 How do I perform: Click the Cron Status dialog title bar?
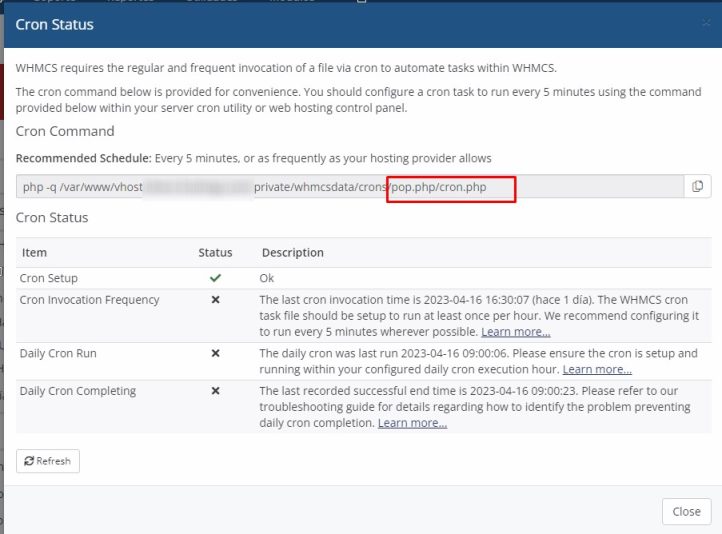pos(300,24)
